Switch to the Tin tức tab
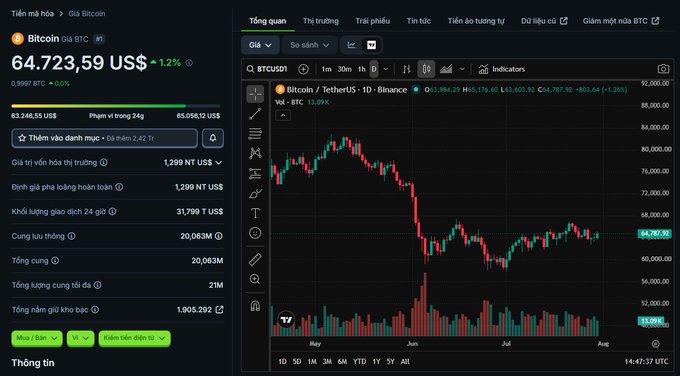The height and width of the screenshot is (376, 680). pyautogui.click(x=418, y=21)
